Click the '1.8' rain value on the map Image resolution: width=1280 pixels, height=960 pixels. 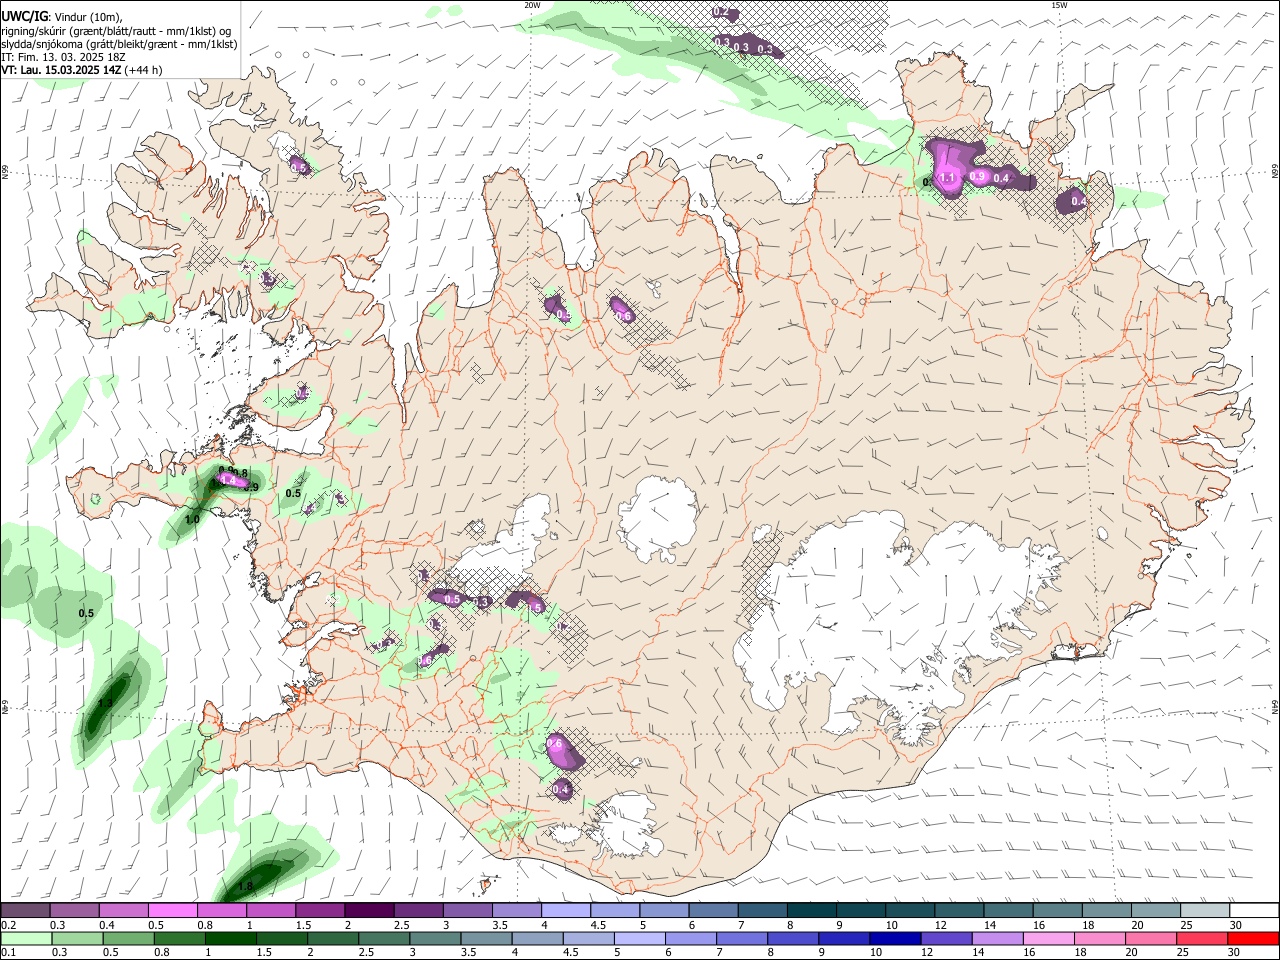point(245,887)
